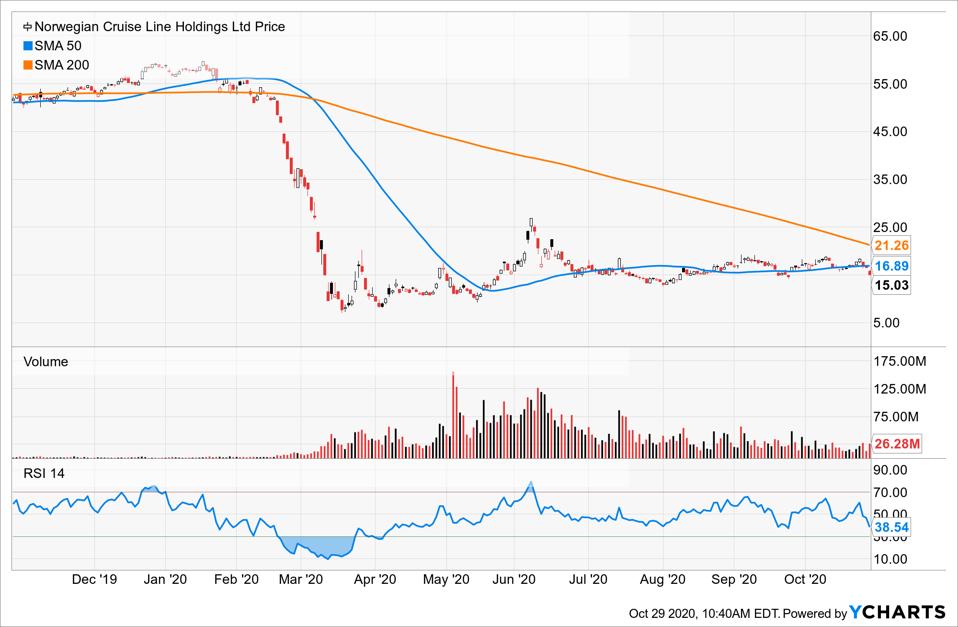This screenshot has height=627, width=958.
Task: Click the 25.00 price axis label
Action: [x=890, y=227]
